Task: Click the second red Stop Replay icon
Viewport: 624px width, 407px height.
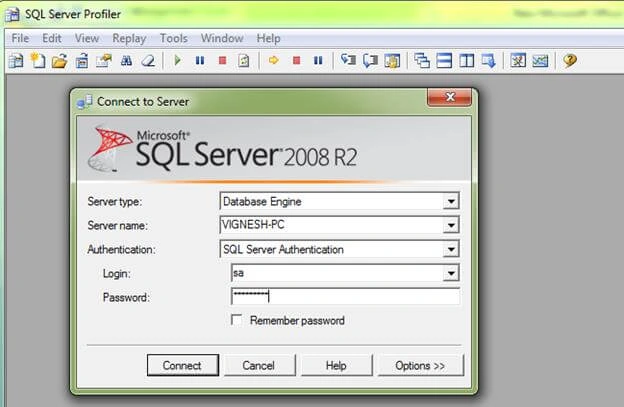Action: coord(296,60)
